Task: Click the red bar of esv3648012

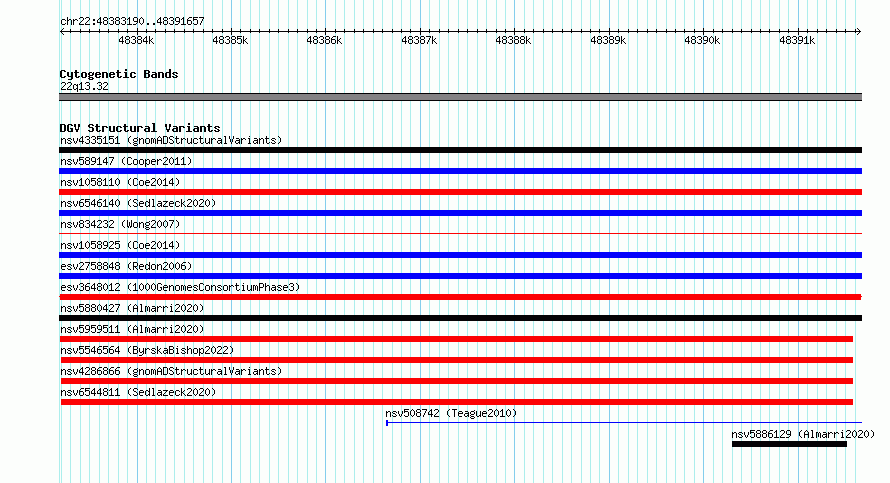Action: coord(460,297)
